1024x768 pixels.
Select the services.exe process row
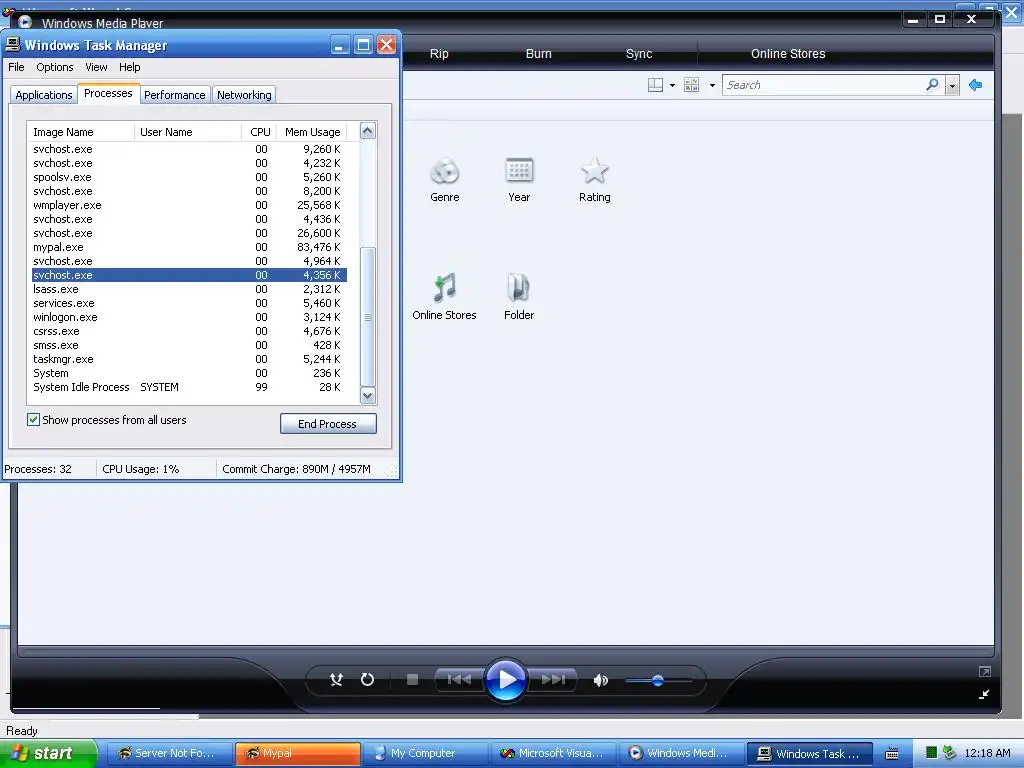(188, 303)
